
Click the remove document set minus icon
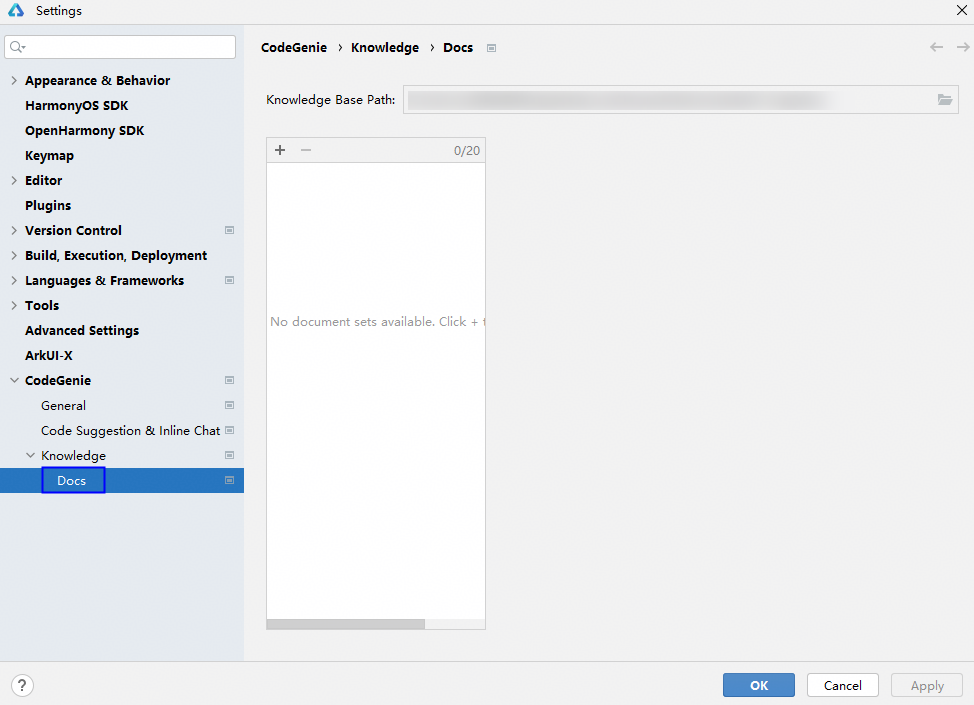[306, 150]
